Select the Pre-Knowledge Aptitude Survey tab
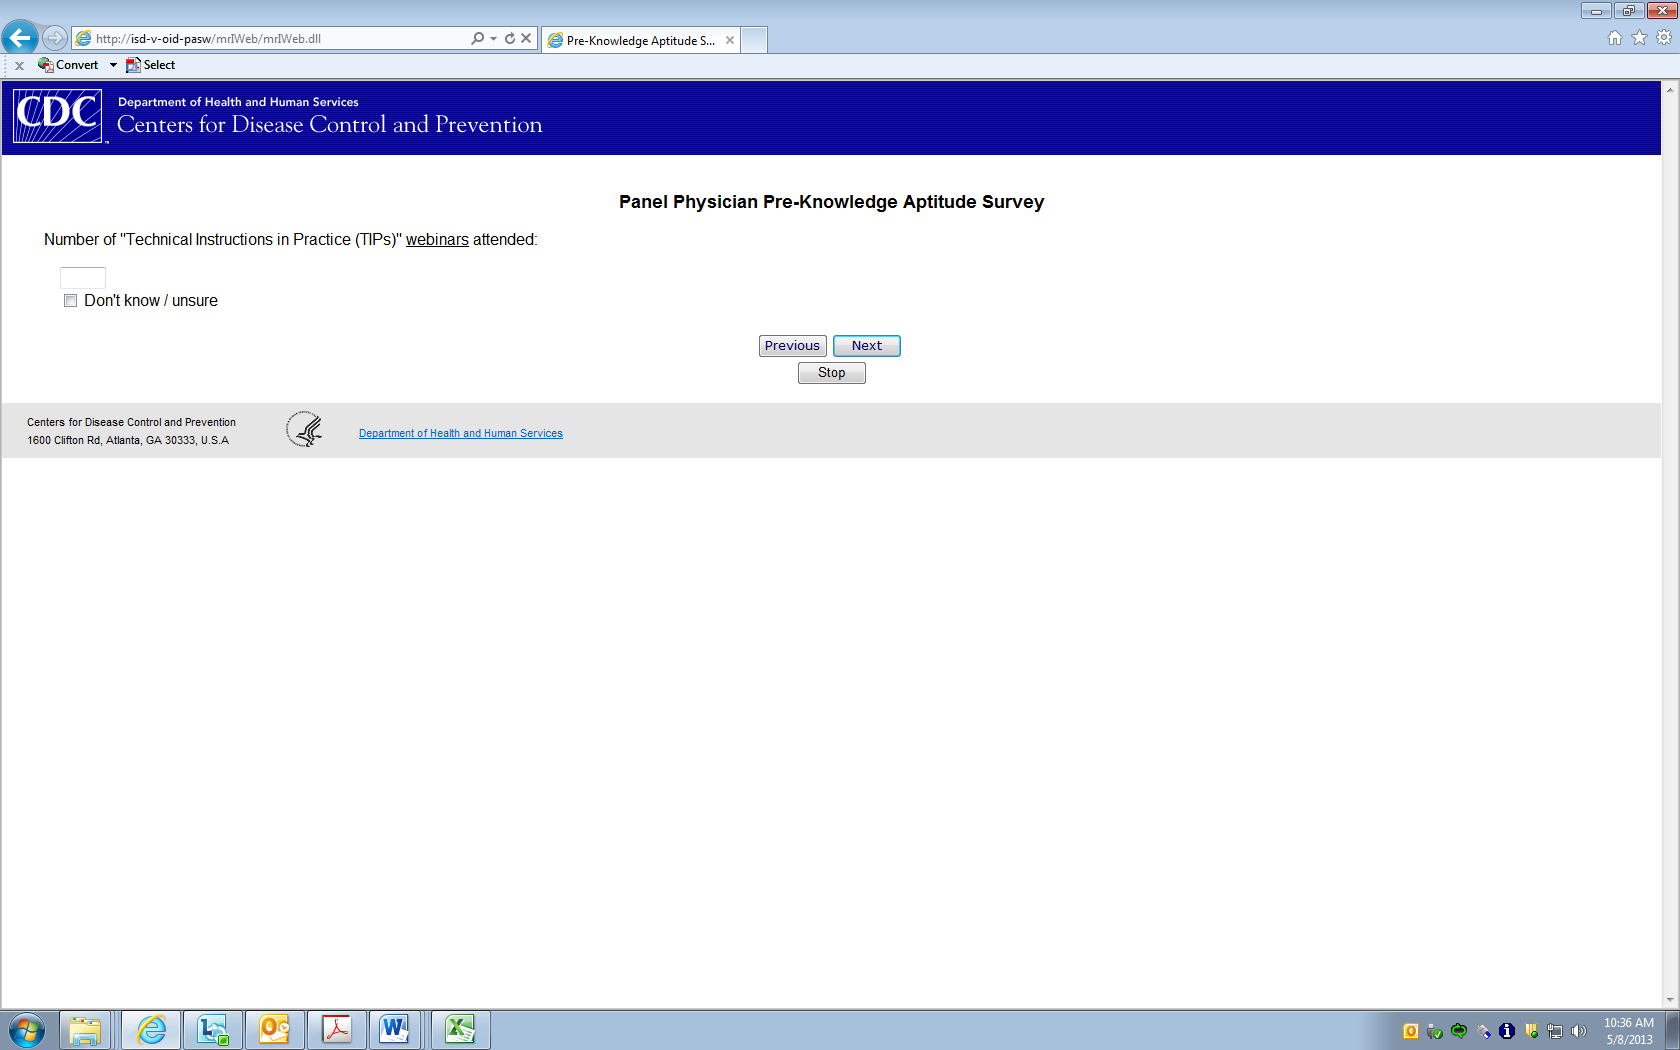 (x=640, y=40)
